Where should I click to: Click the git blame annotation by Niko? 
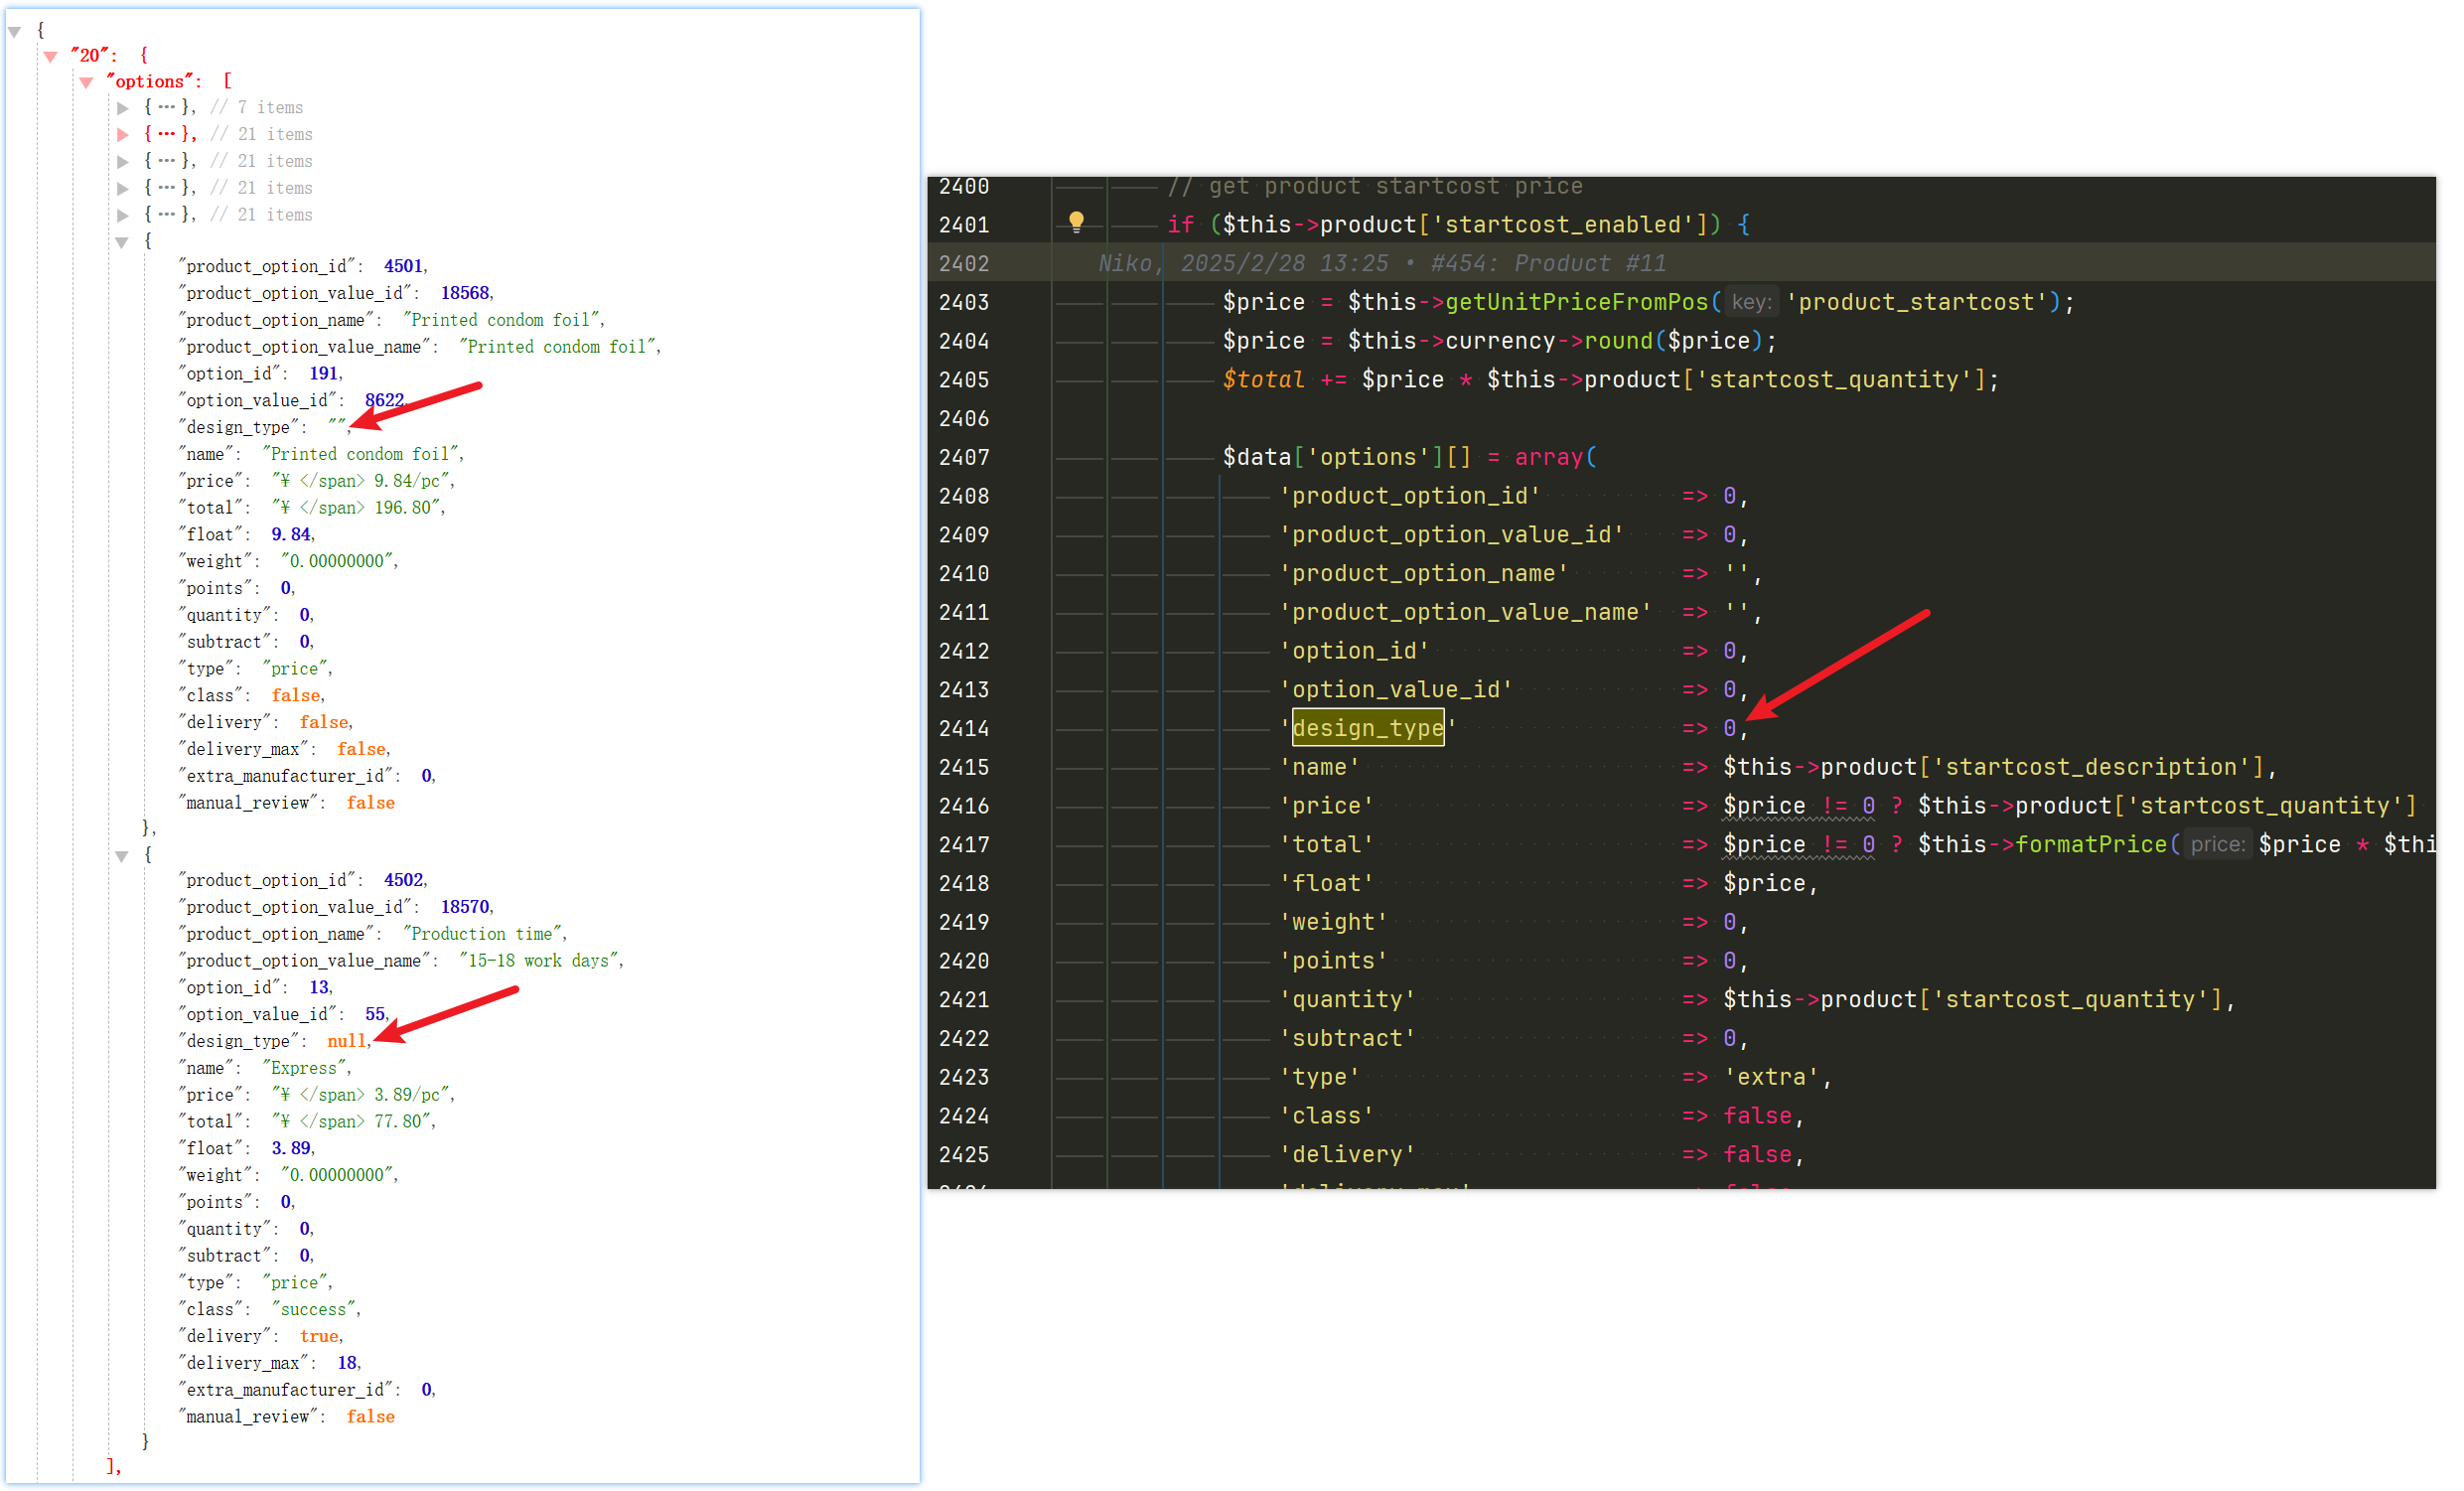point(1381,263)
